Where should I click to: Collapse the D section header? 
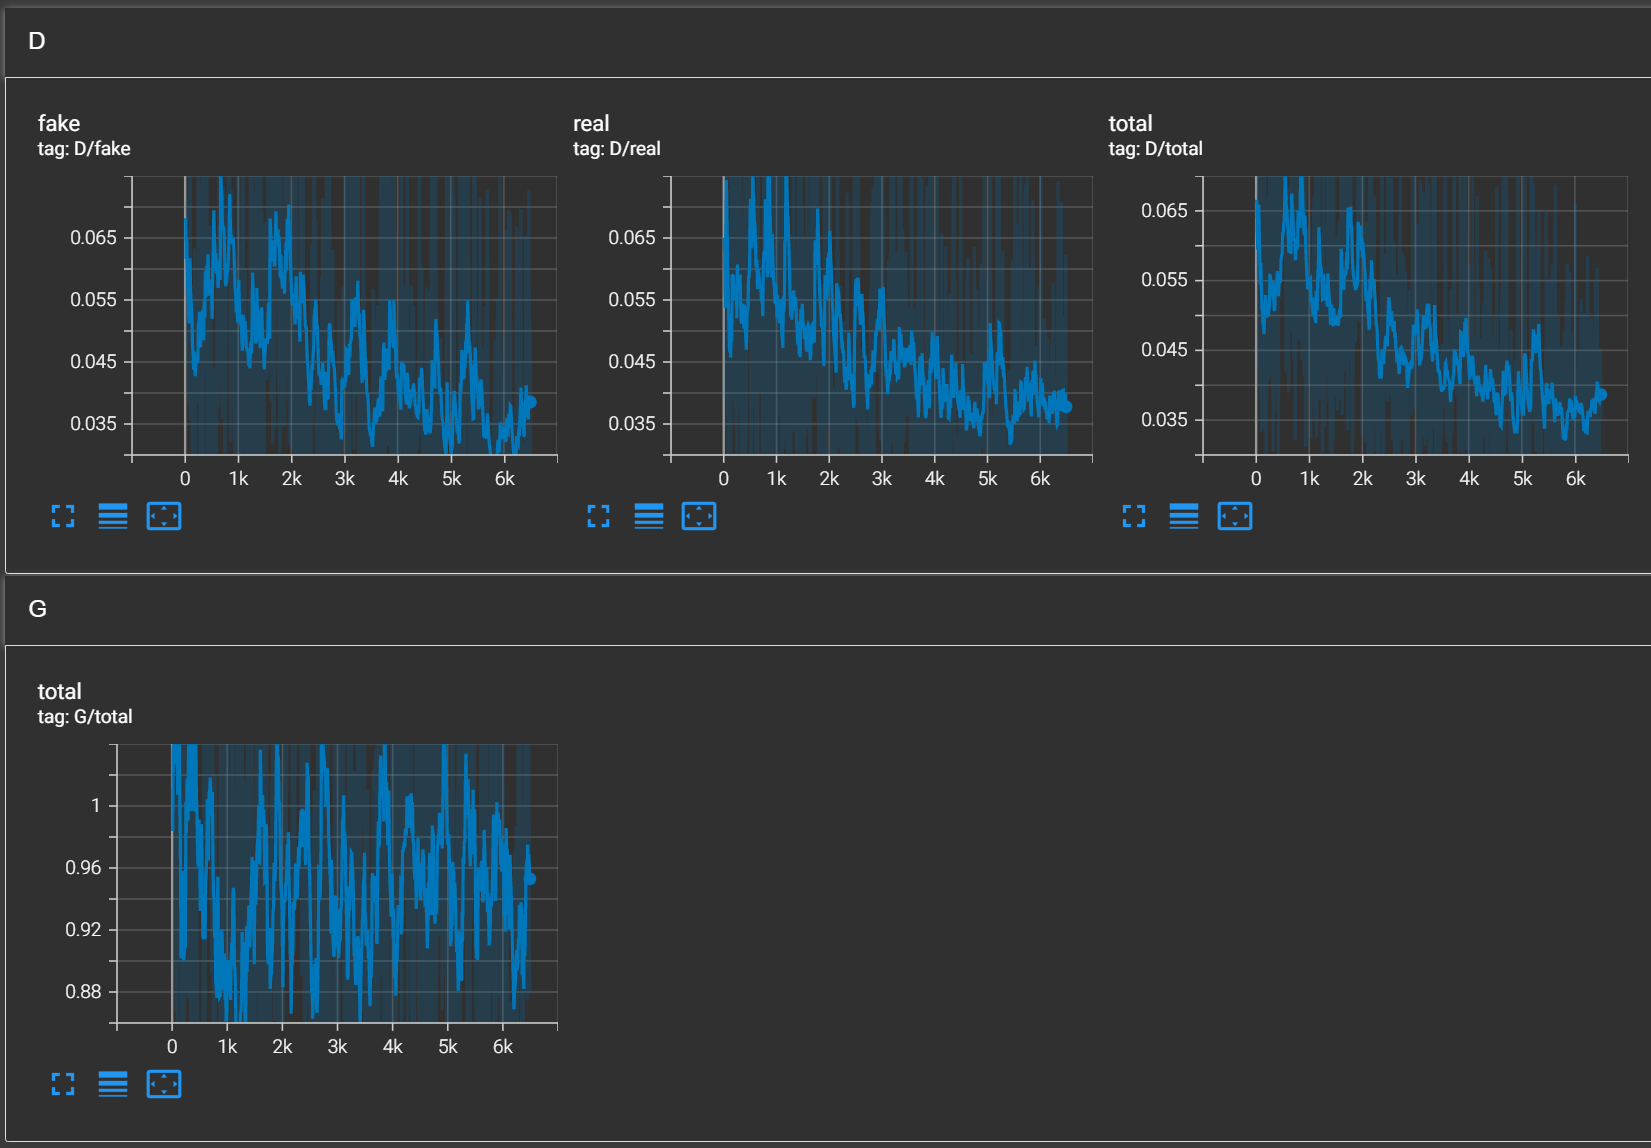tap(828, 41)
